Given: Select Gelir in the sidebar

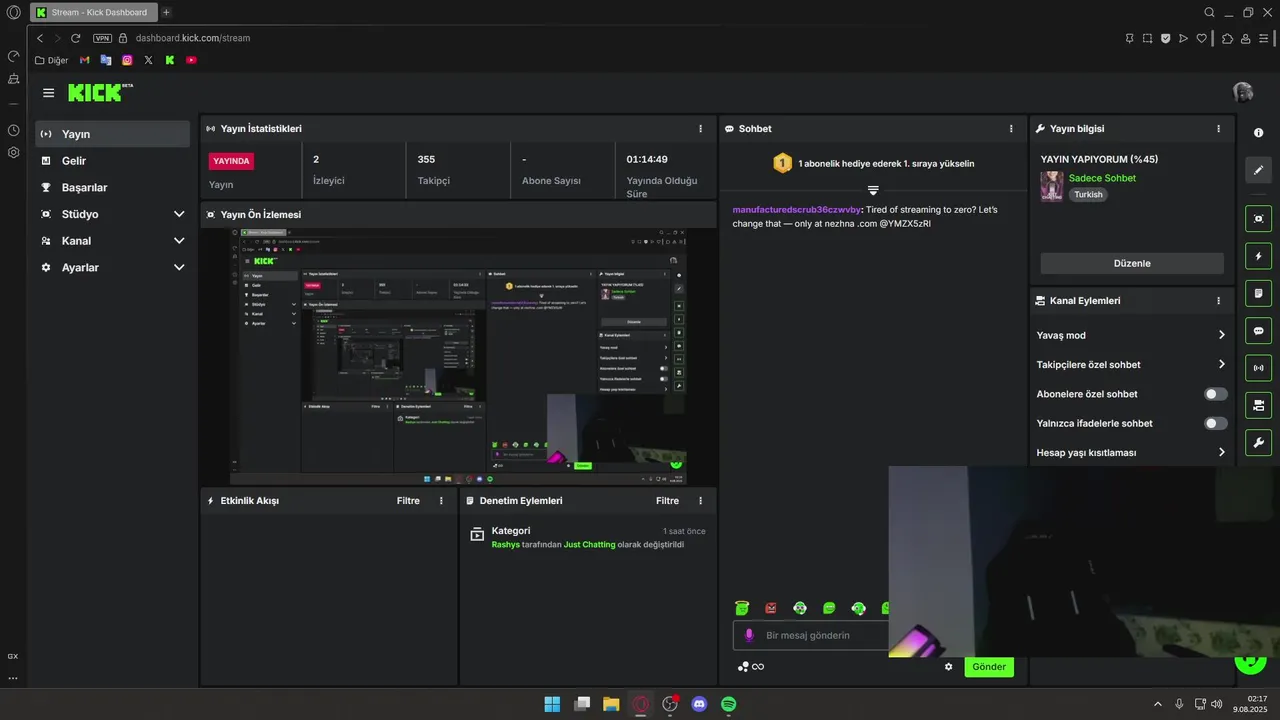Looking at the screenshot, I should [112, 161].
